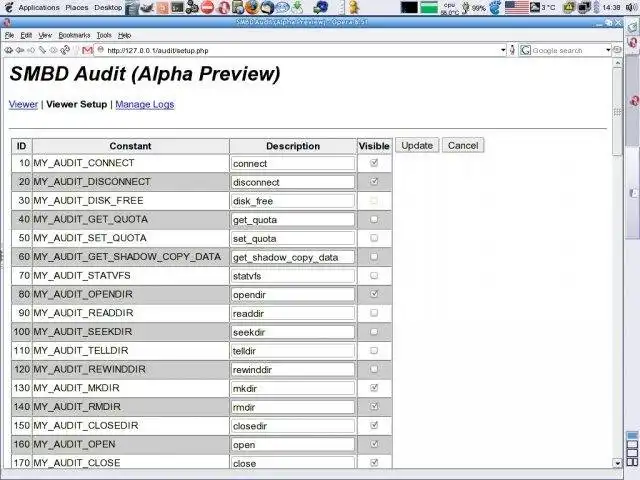Check Visible for MY_AUDIT_GET_QUOTA
The width and height of the screenshot is (640, 480).
374,219
